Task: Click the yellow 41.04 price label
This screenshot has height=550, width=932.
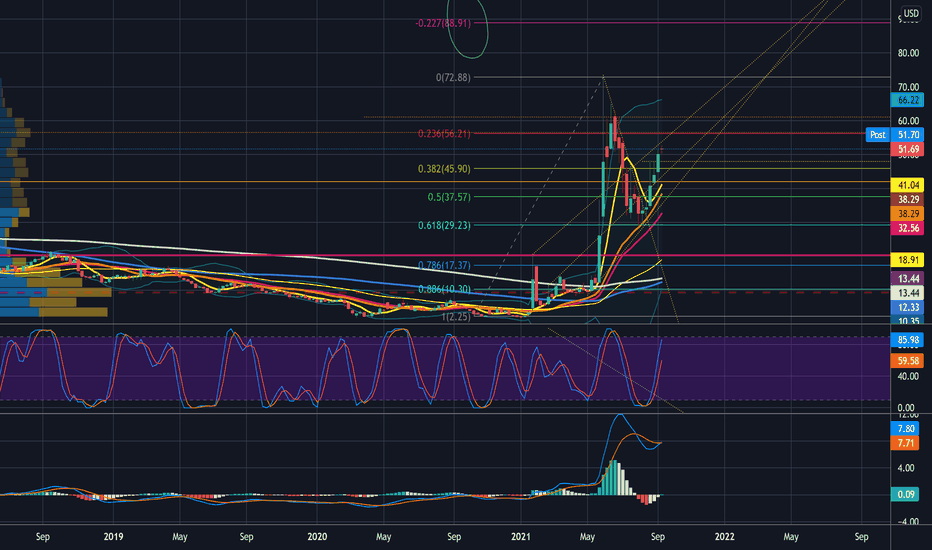Action: (908, 185)
